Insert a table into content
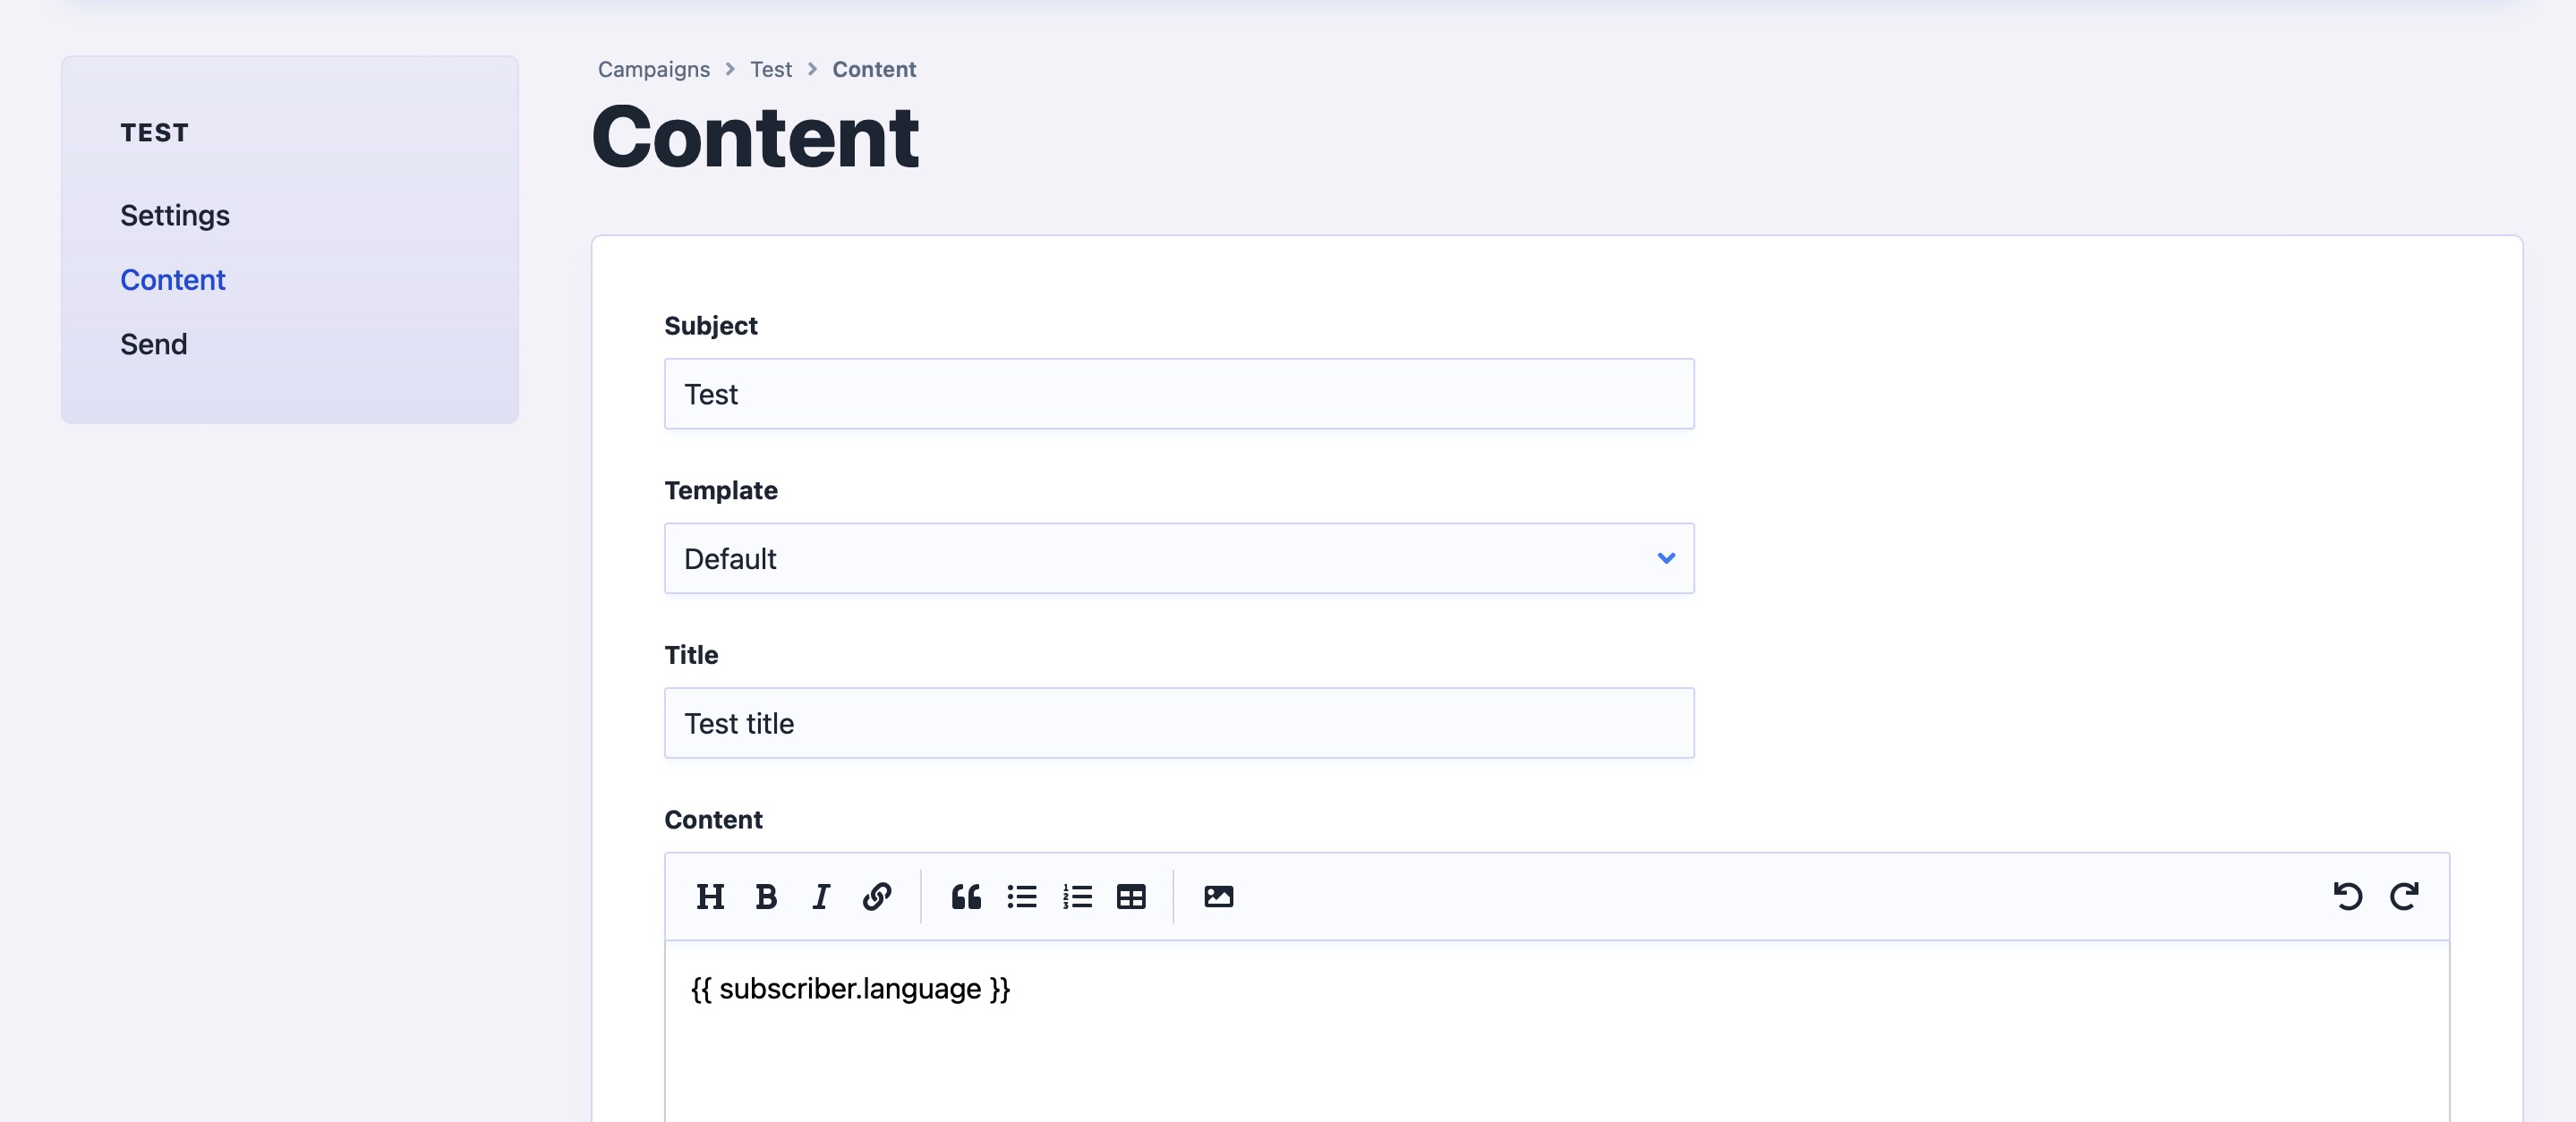Image resolution: width=2576 pixels, height=1122 pixels. pyautogui.click(x=1131, y=897)
